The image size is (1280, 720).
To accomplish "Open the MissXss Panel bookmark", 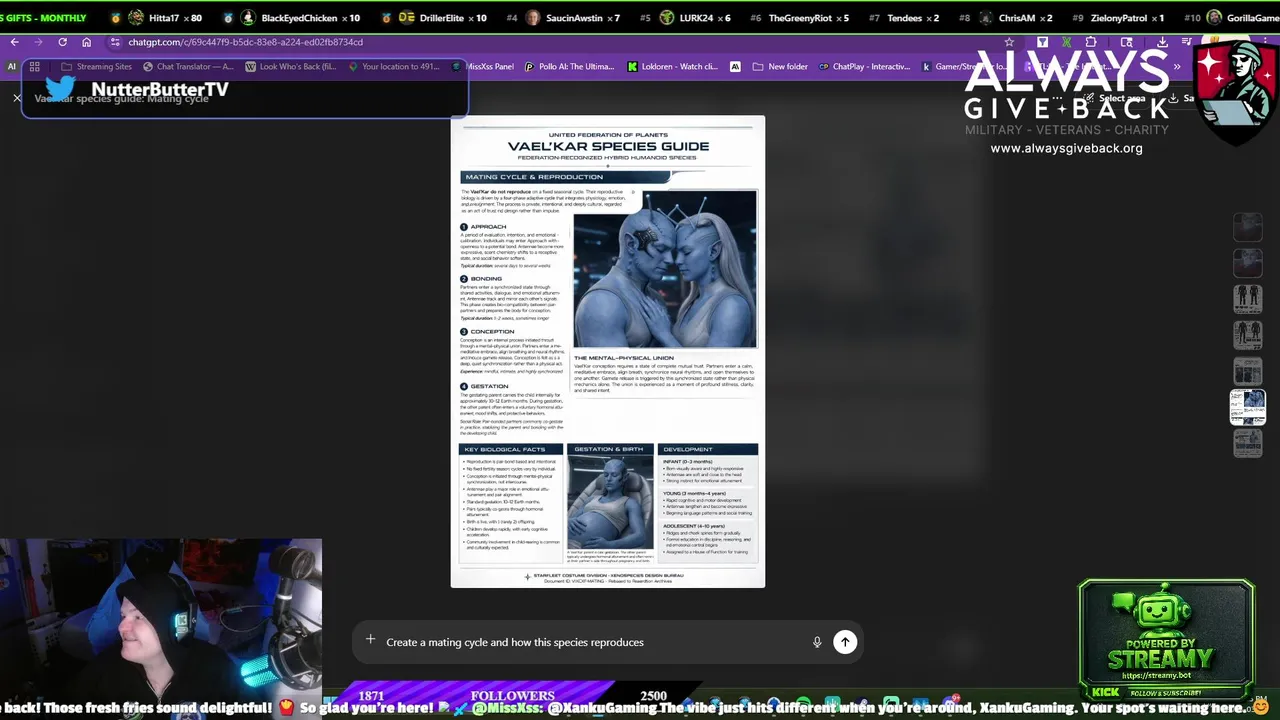I will [x=483, y=67].
